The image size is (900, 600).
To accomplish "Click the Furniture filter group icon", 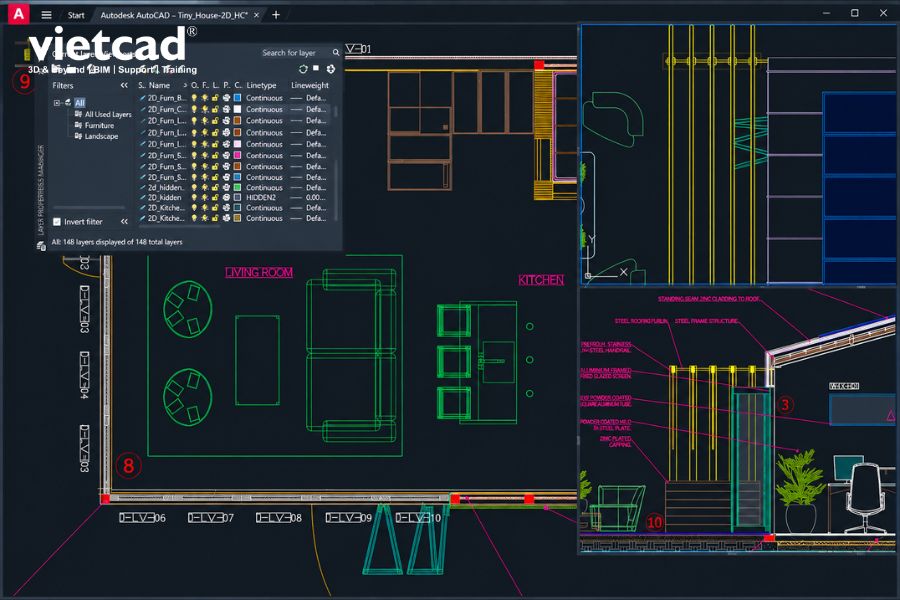I will [x=78, y=125].
